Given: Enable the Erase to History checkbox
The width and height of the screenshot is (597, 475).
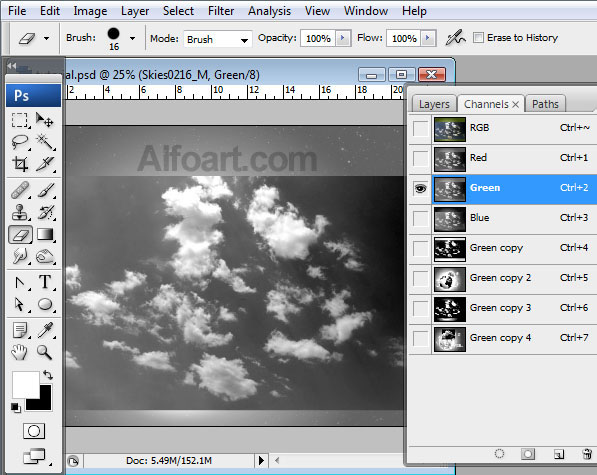Looking at the screenshot, I should click(478, 38).
